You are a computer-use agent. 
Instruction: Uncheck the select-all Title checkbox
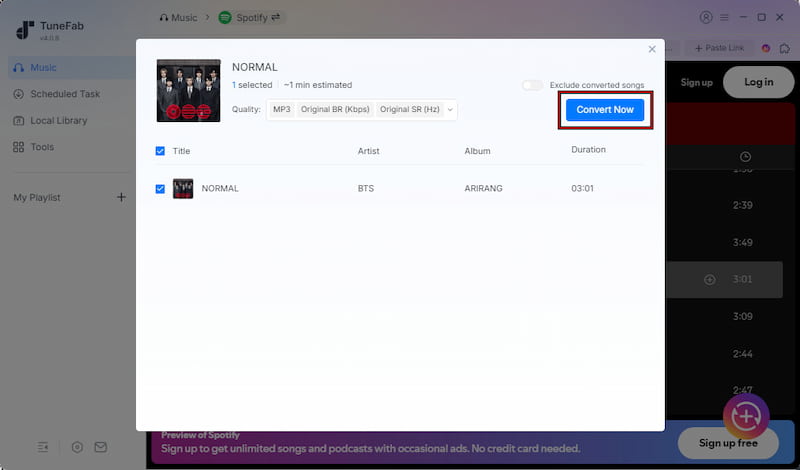click(x=160, y=151)
